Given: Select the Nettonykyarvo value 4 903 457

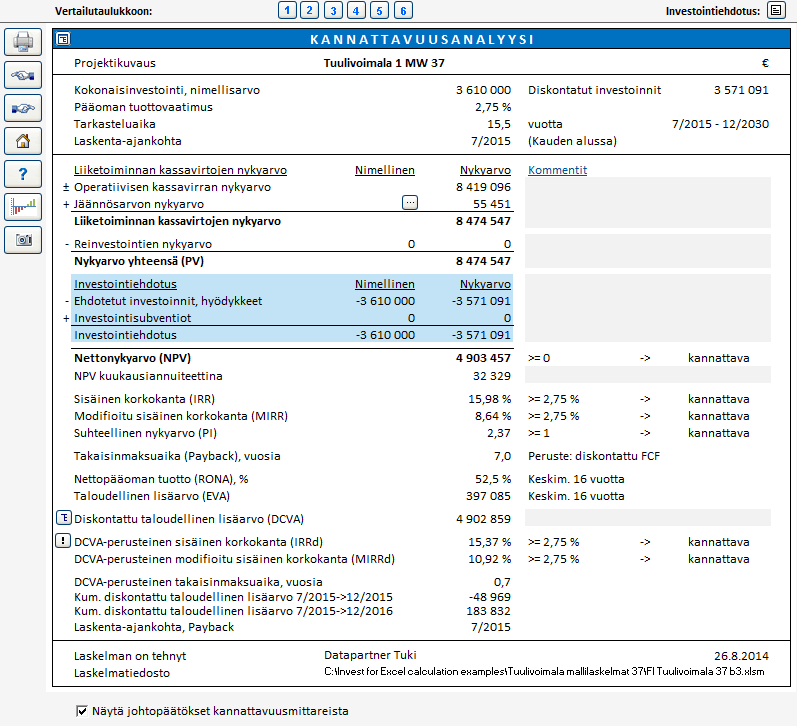Looking at the screenshot, I should coord(483,358).
